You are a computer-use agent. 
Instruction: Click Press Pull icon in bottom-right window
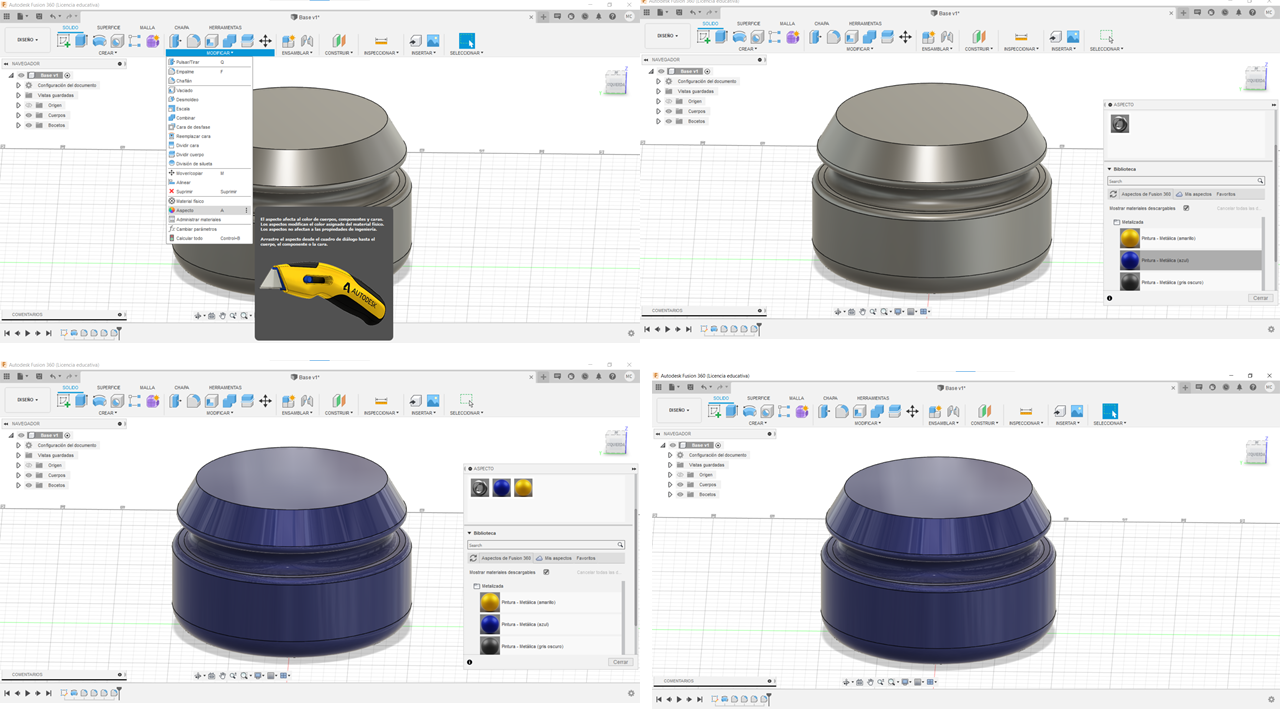click(x=825, y=412)
